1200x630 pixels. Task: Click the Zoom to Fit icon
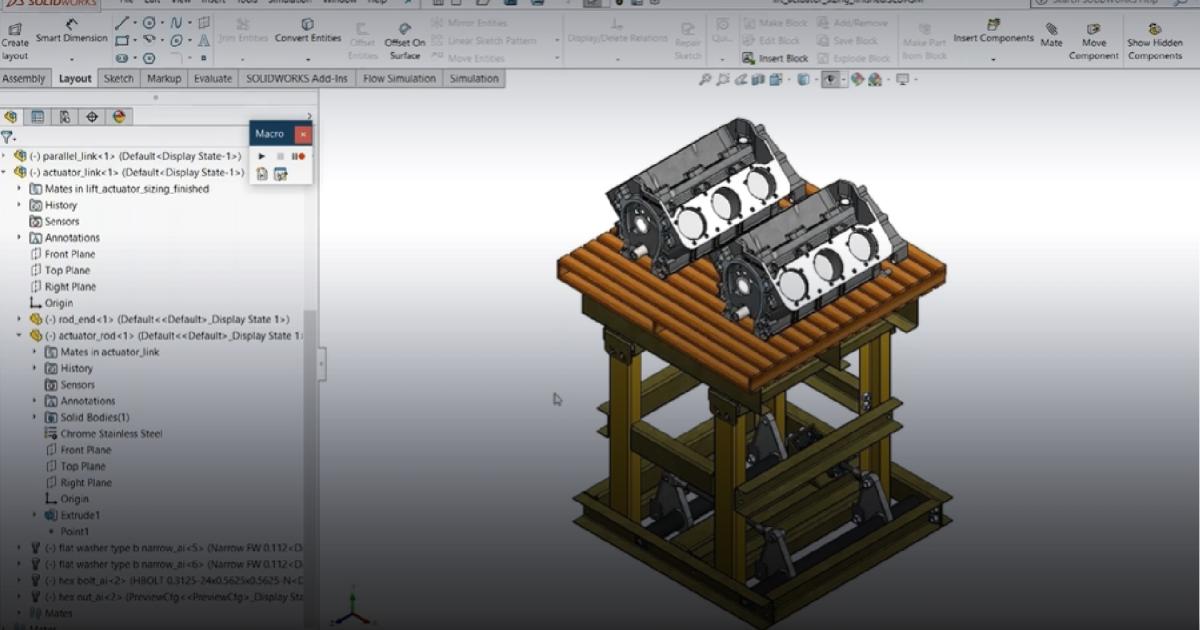(706, 79)
